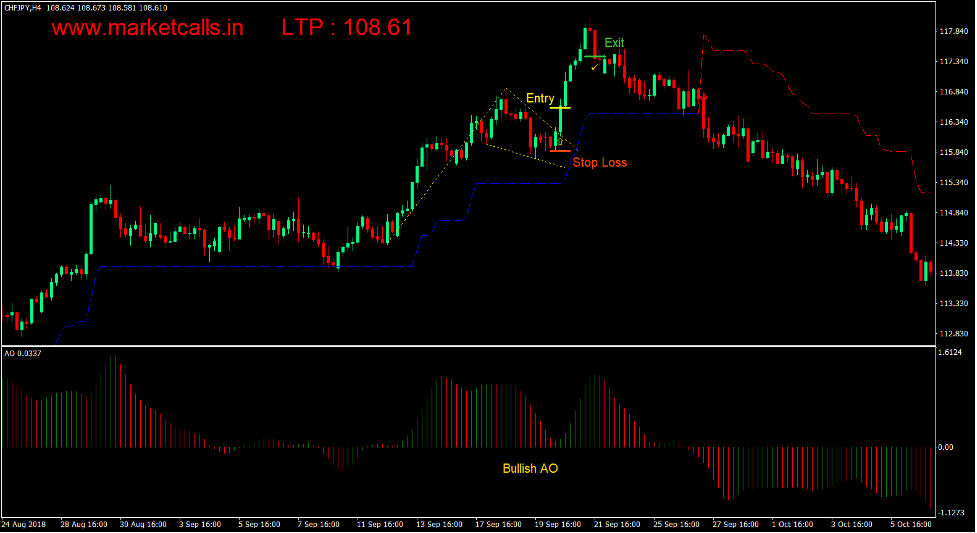977x533 pixels.
Task: Click the green Exit text label
Action: pyautogui.click(x=614, y=42)
